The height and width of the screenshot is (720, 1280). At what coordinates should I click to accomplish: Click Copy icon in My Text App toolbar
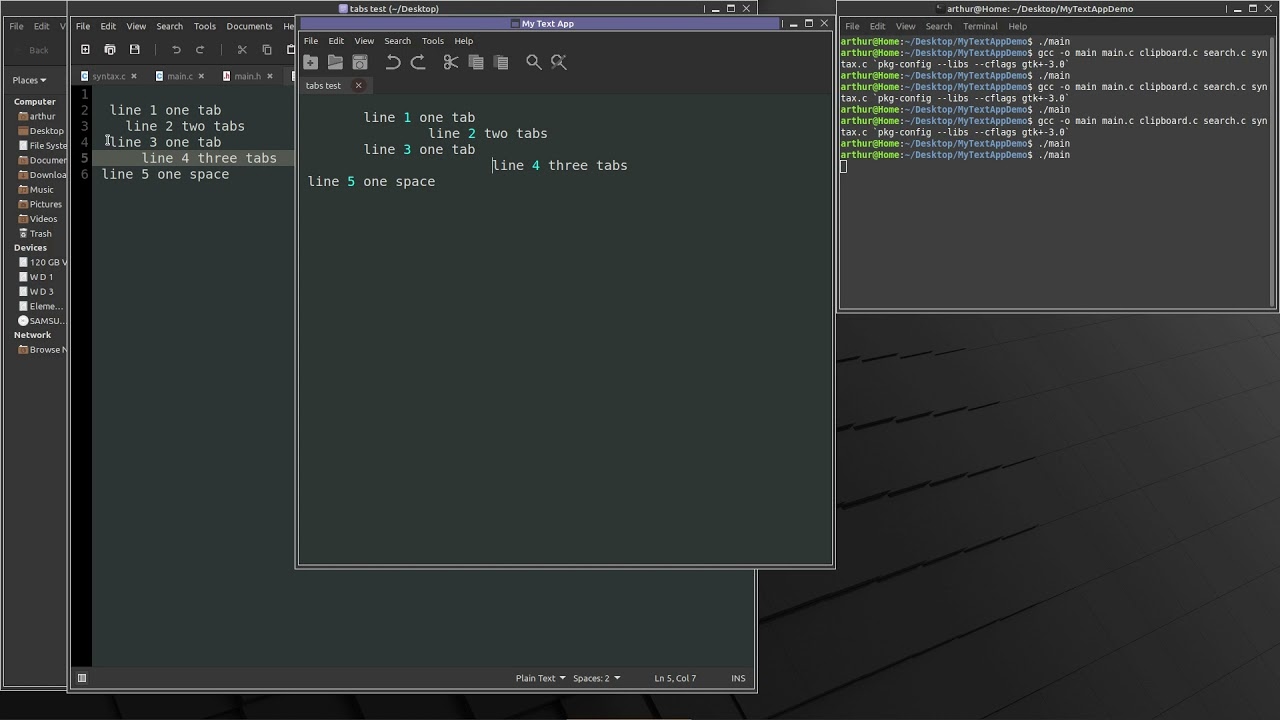tap(476, 62)
